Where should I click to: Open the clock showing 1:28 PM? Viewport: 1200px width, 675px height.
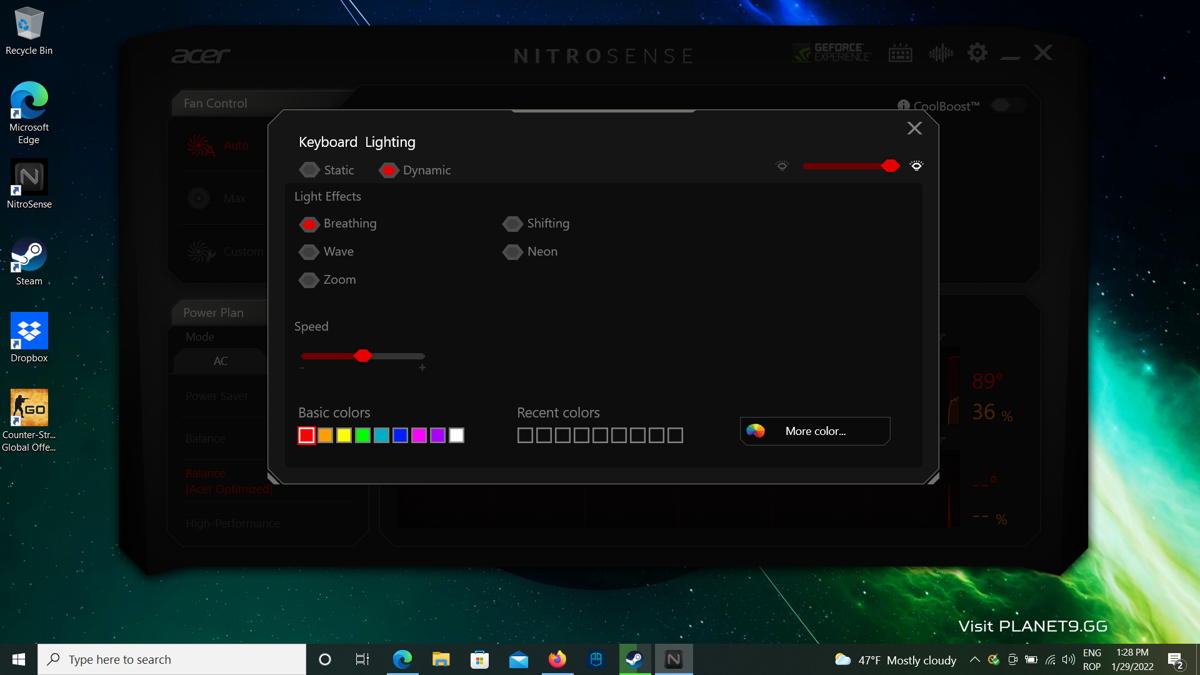tap(1133, 660)
